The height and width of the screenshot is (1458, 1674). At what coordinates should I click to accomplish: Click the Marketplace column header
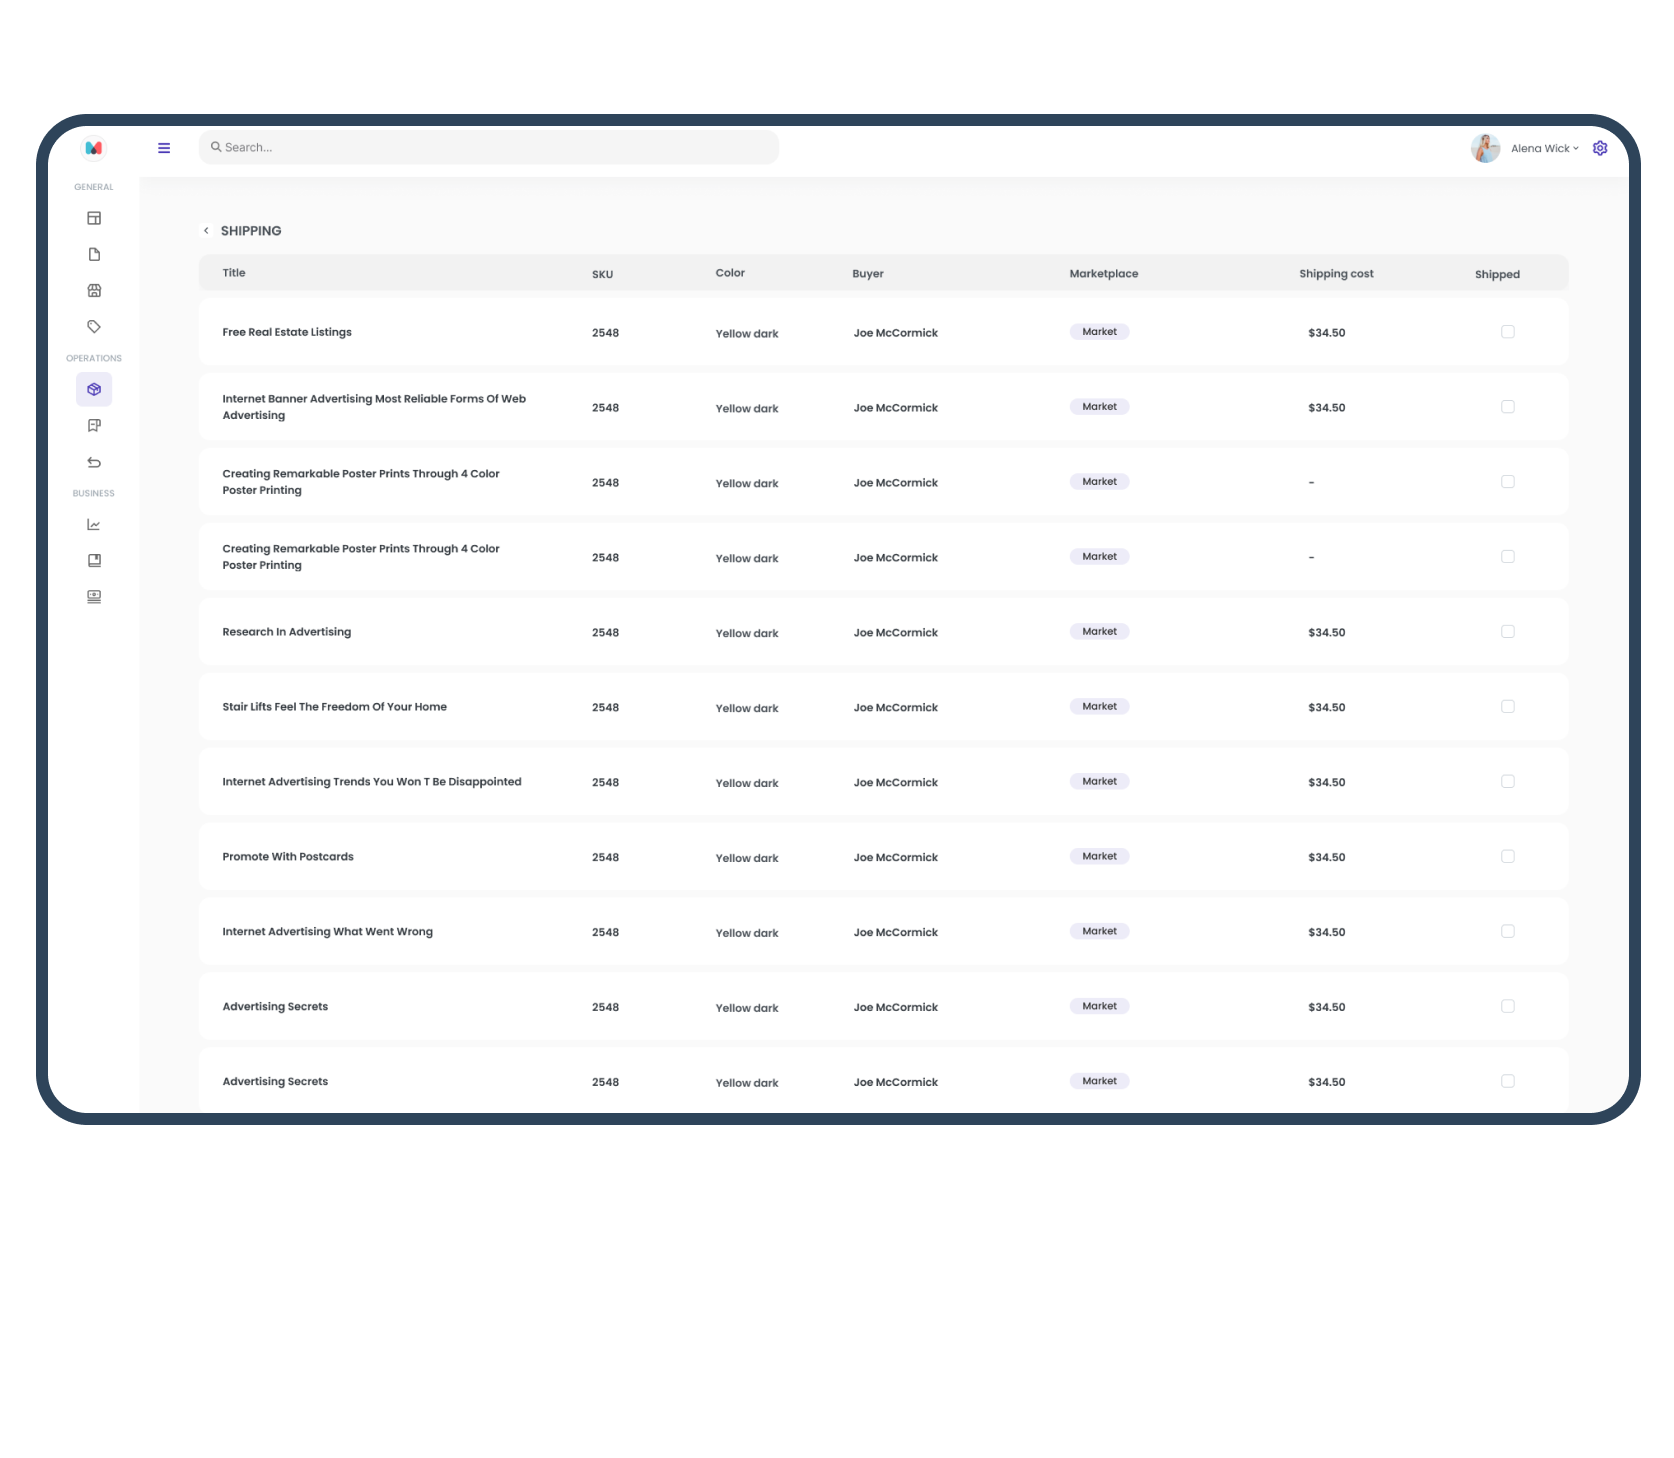click(1104, 274)
